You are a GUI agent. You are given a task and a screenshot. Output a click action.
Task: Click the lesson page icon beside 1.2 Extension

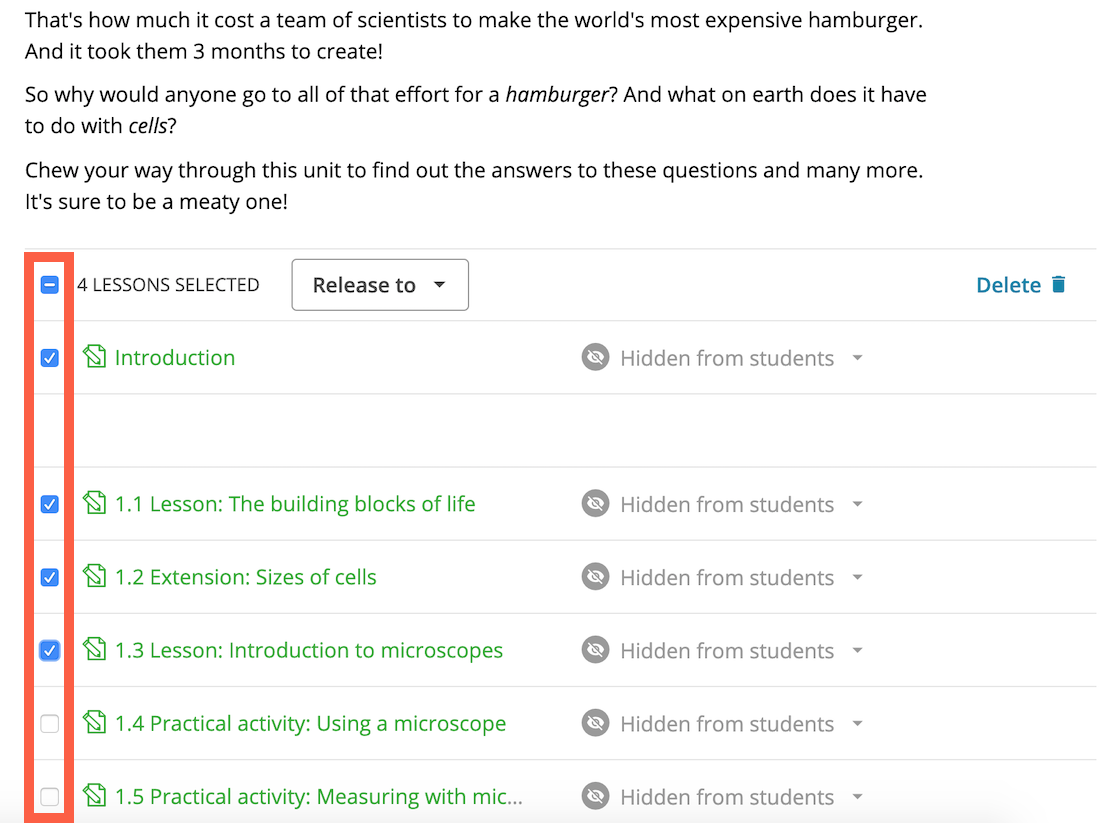pyautogui.click(x=94, y=575)
